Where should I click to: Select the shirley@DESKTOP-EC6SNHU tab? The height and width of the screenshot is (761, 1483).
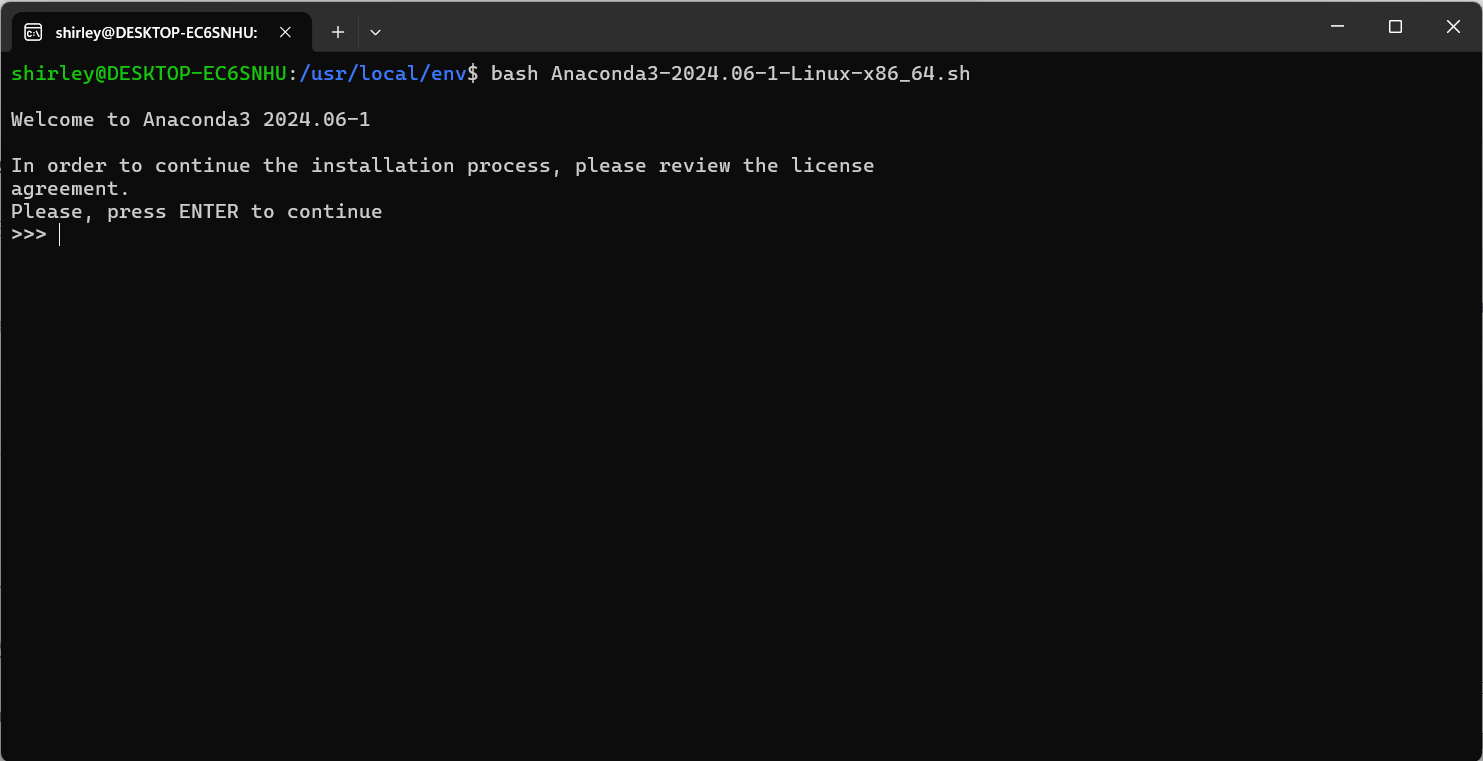click(155, 31)
